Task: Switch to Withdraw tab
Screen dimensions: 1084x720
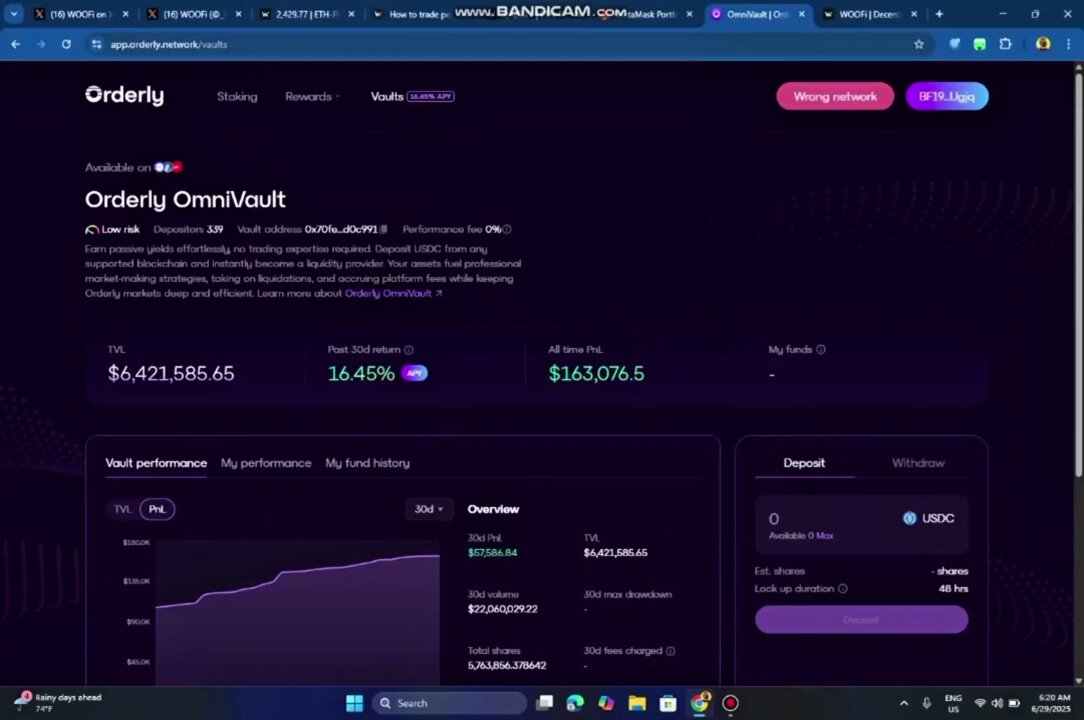Action: (x=917, y=463)
